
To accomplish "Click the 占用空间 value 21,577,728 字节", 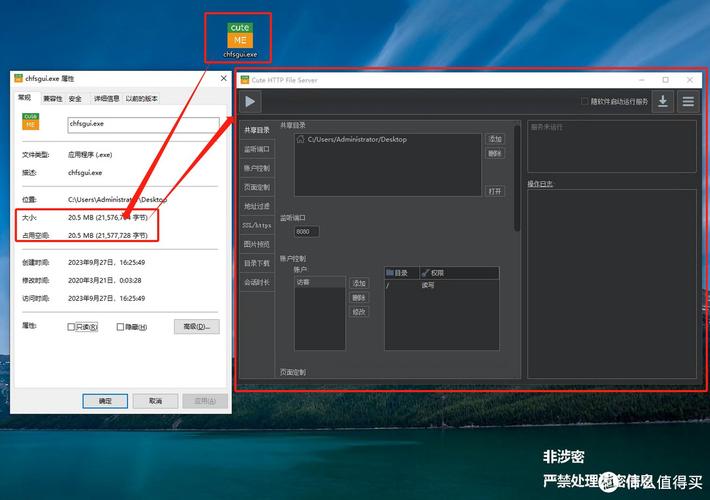I will 108,236.
